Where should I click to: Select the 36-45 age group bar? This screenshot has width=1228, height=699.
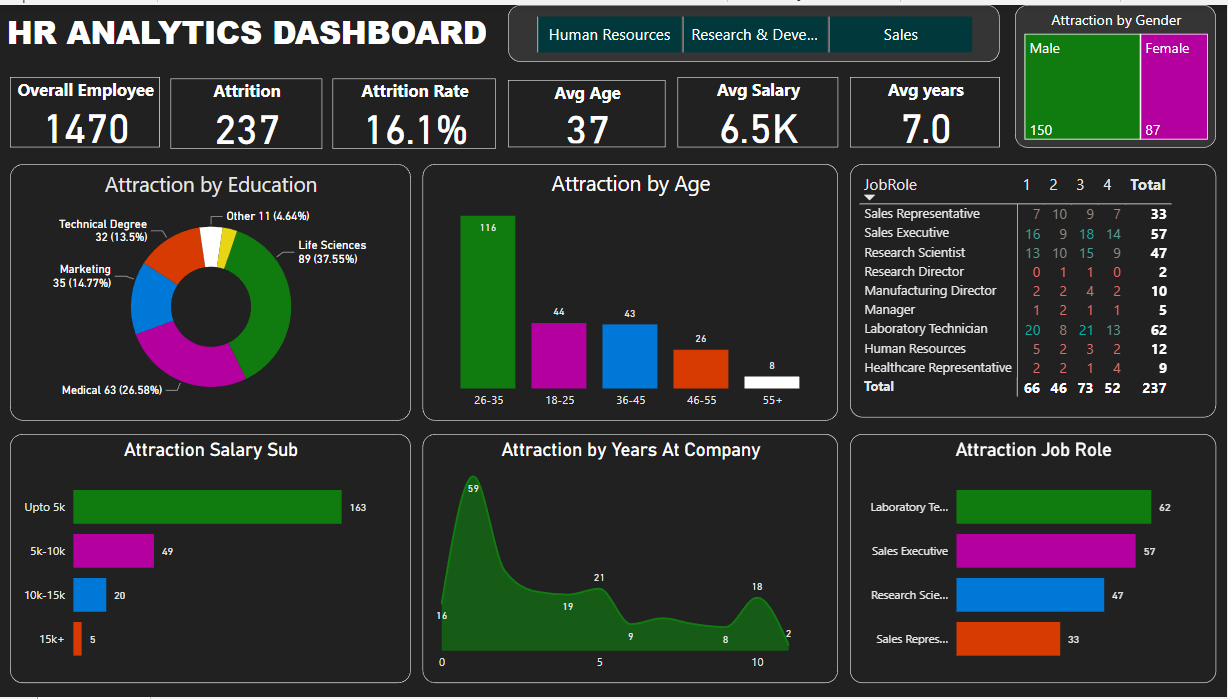pos(630,356)
